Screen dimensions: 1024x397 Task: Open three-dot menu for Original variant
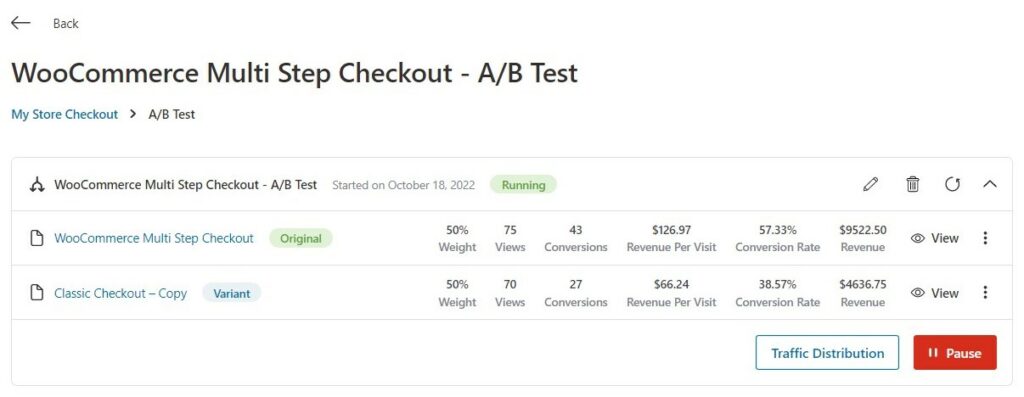(985, 238)
